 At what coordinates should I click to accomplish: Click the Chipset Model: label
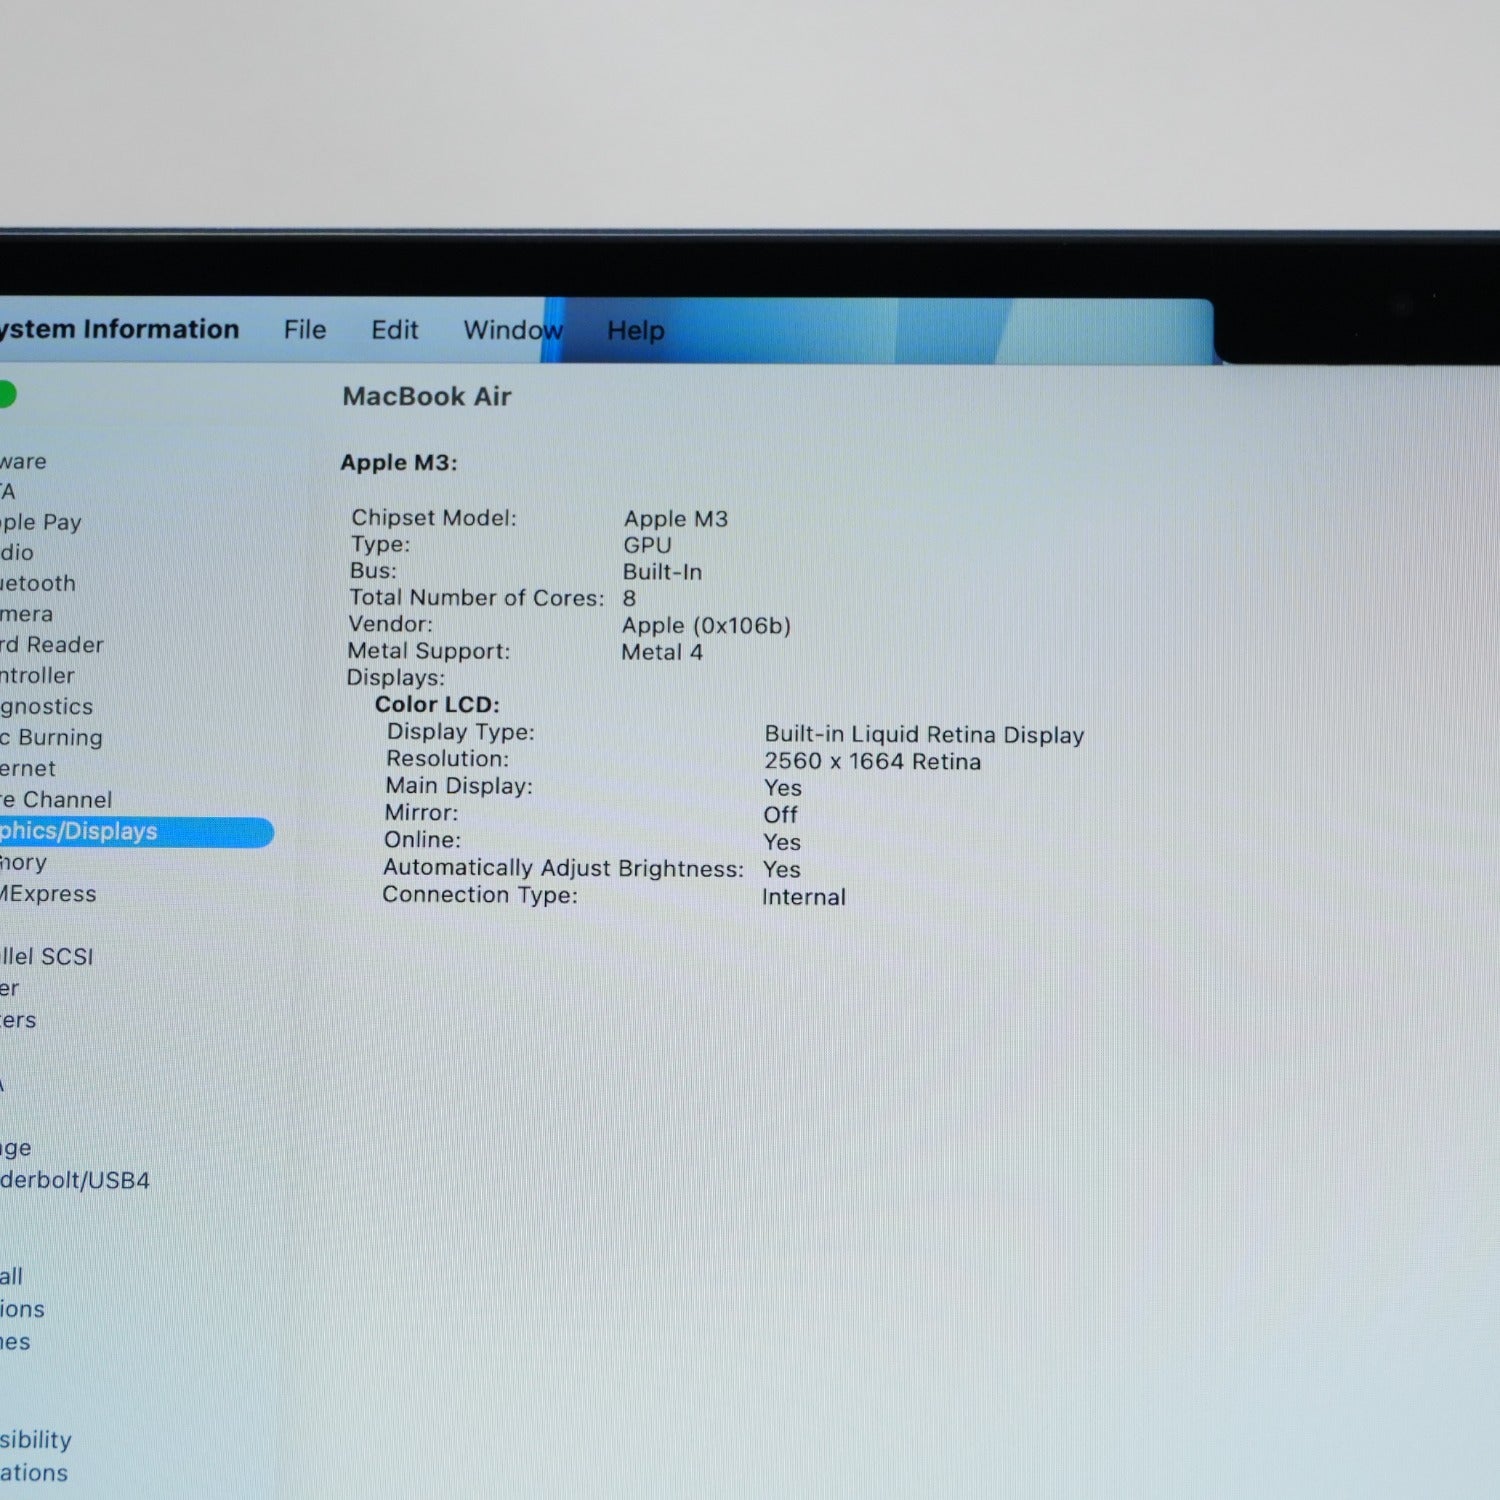click(434, 518)
